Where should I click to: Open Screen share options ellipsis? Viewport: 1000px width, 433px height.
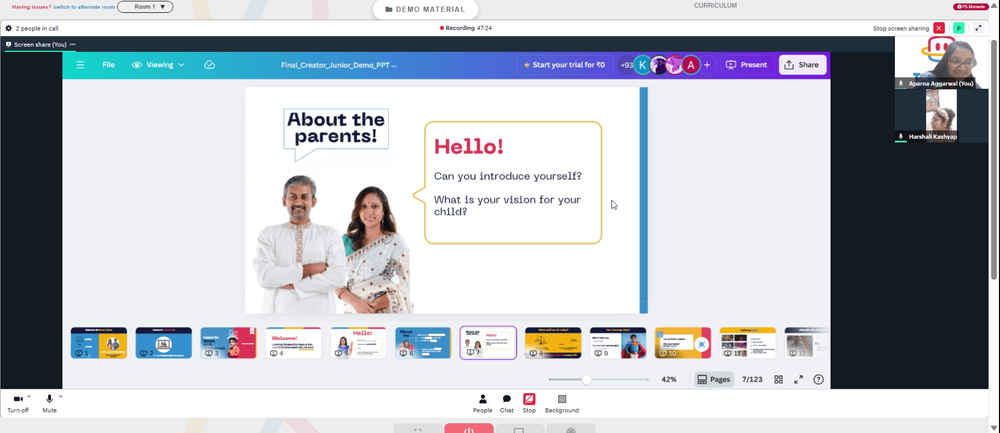[x=73, y=45]
